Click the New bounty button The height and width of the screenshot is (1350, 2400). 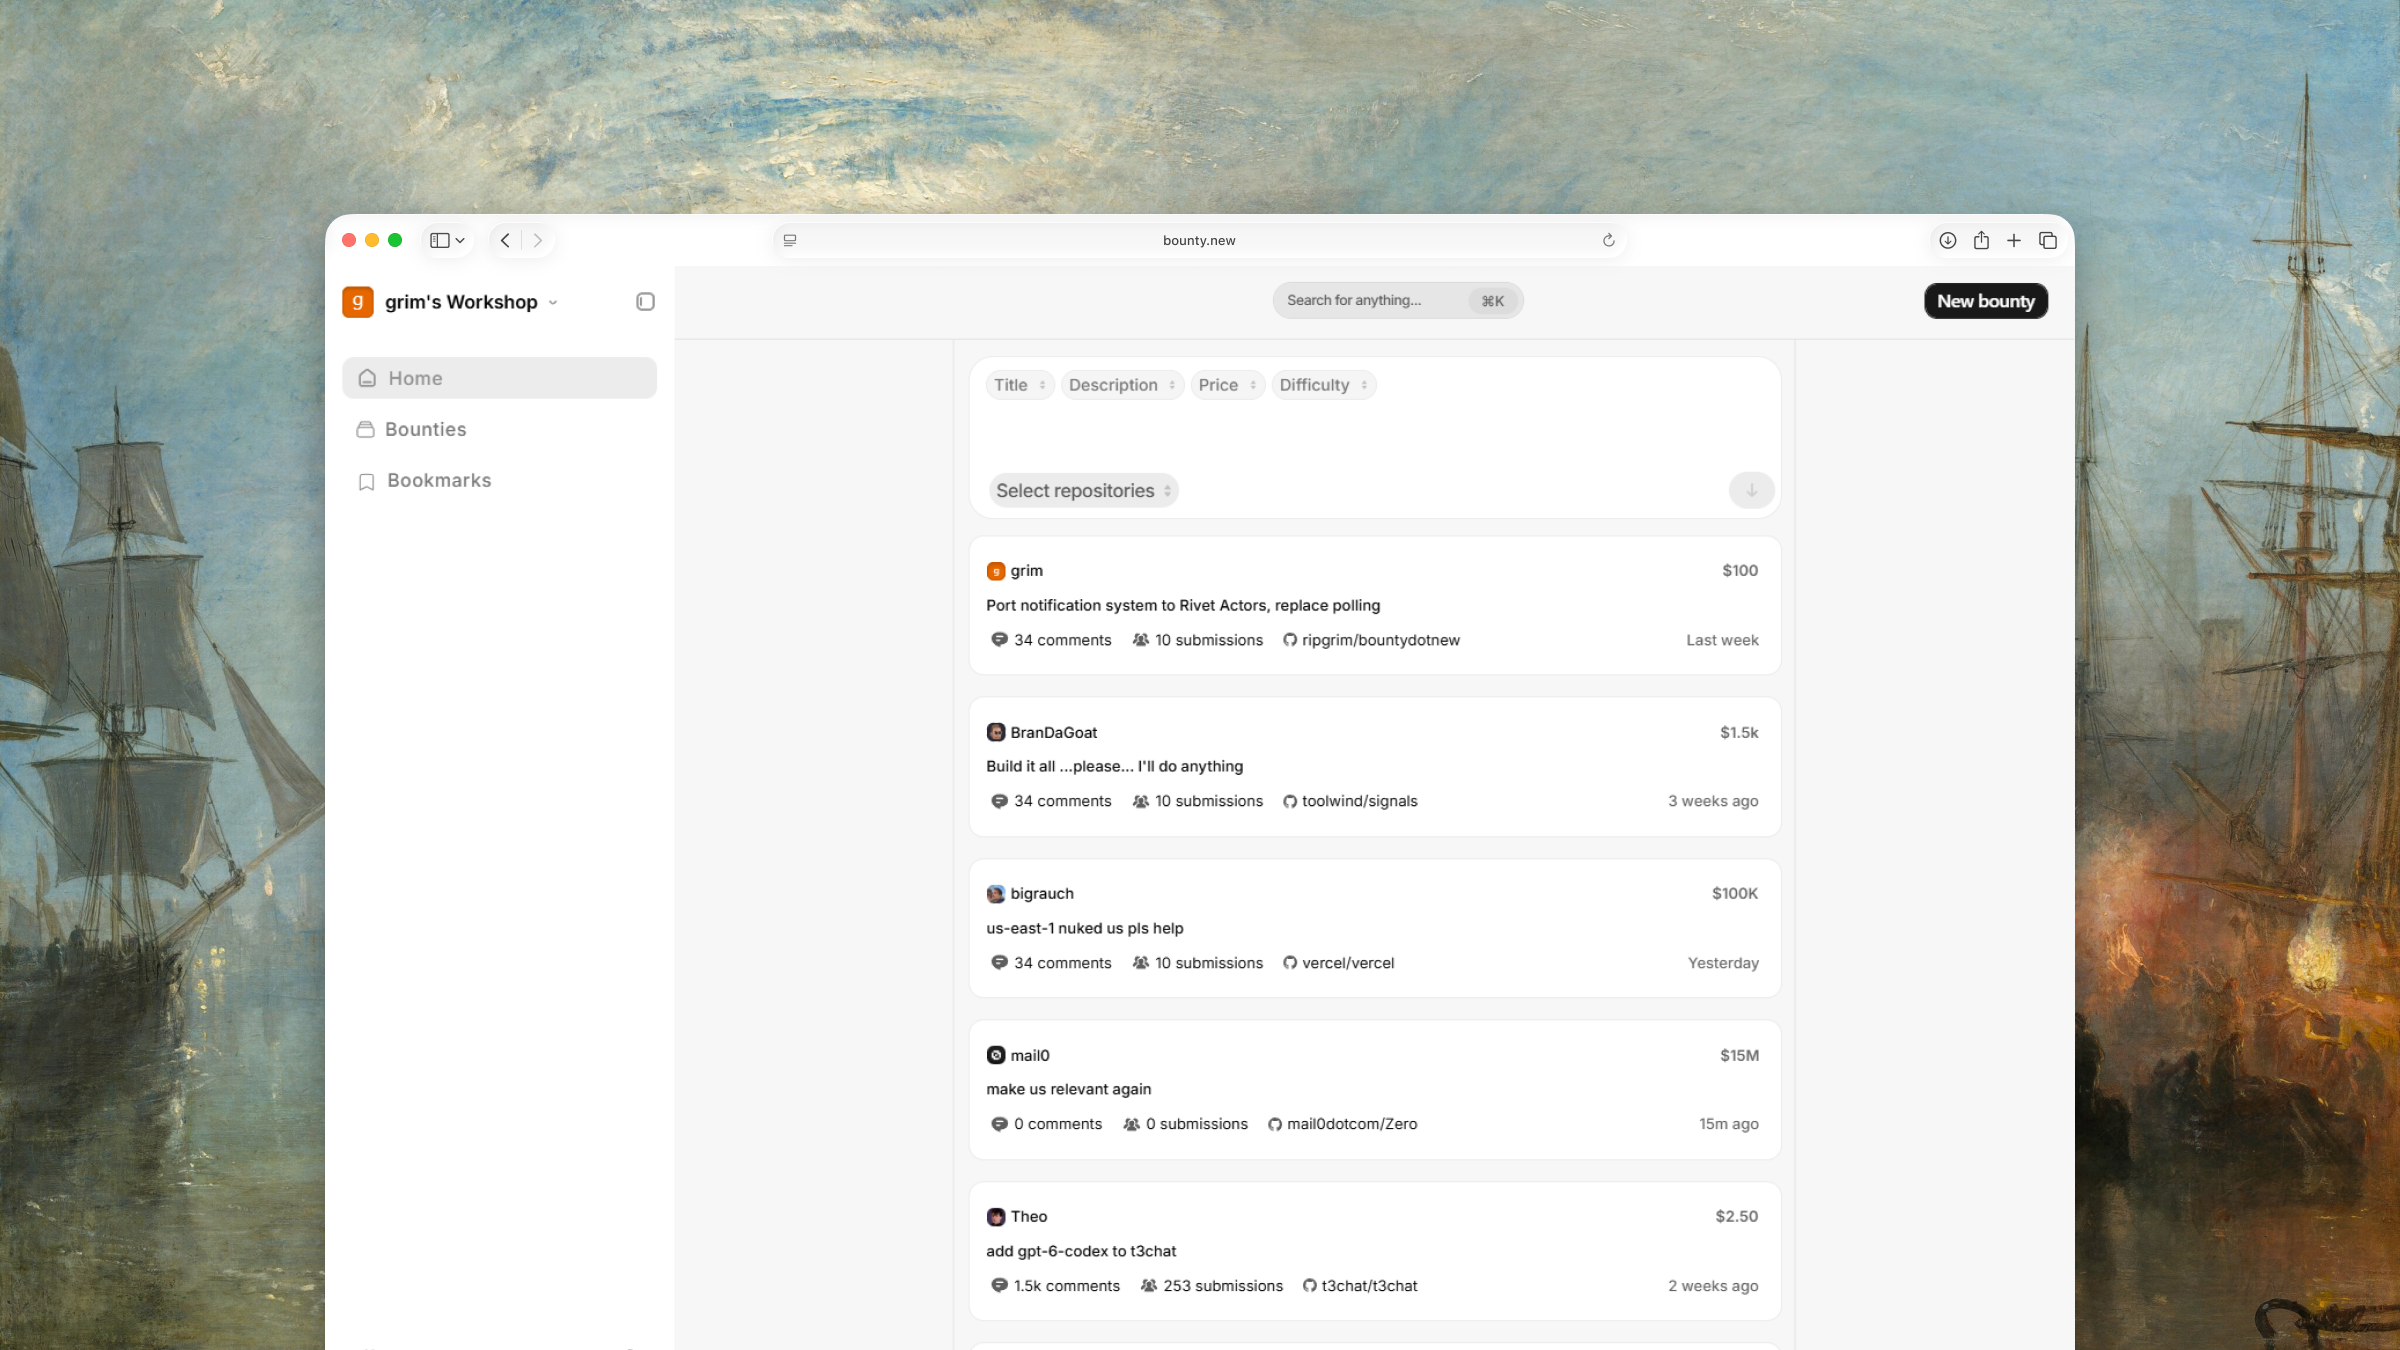[1985, 301]
